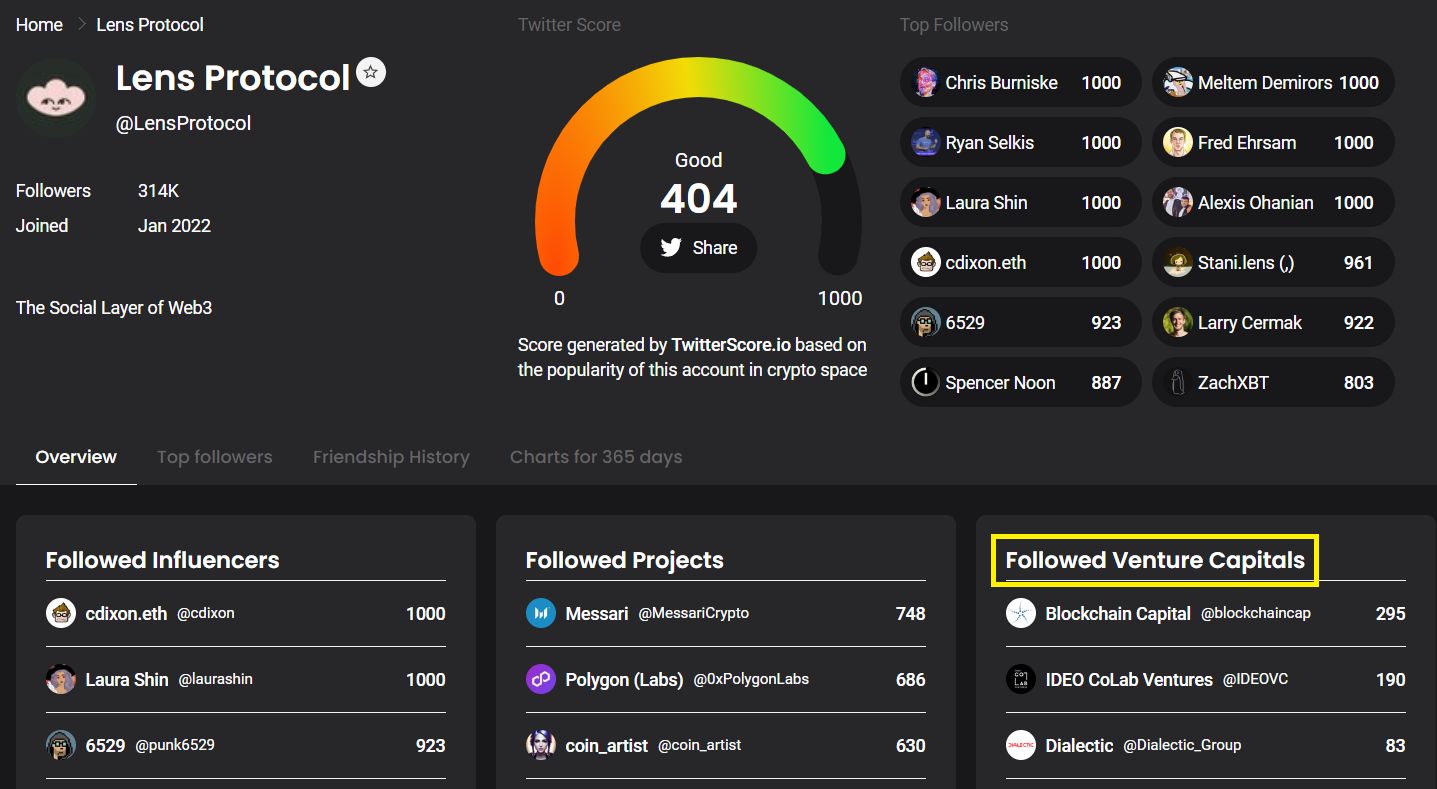1437x789 pixels.
Task: Click Chris Burniske's avatar
Action: click(x=926, y=83)
